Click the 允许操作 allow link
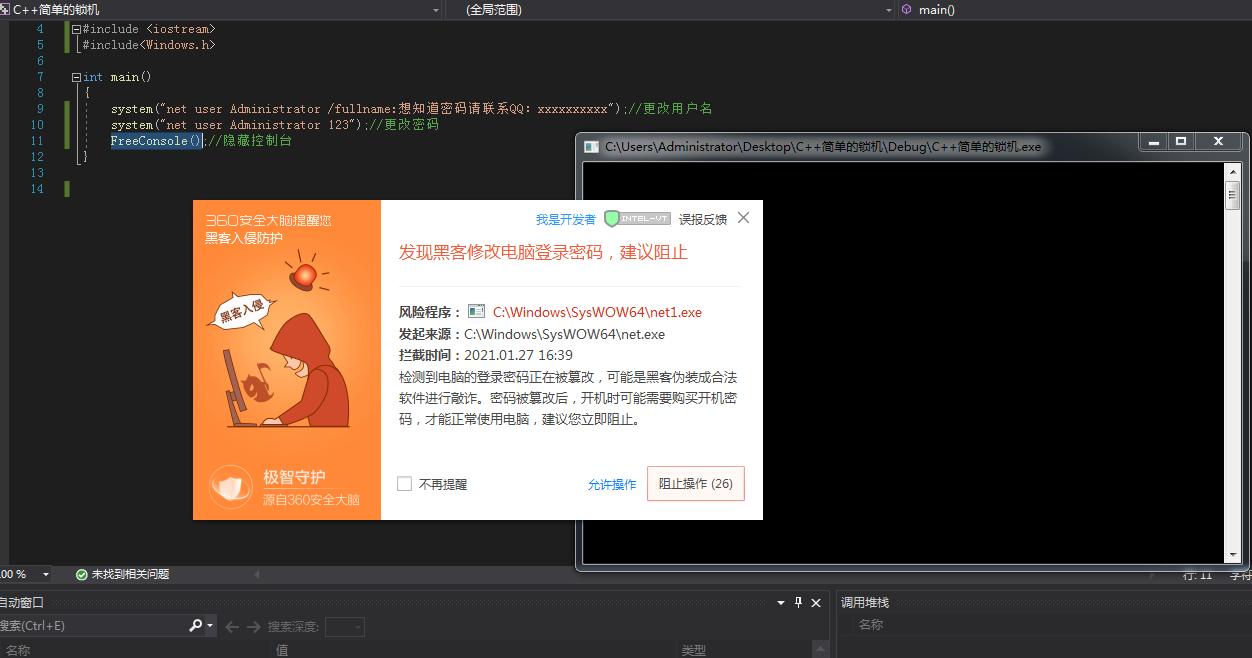The image size is (1252, 658). tap(612, 484)
